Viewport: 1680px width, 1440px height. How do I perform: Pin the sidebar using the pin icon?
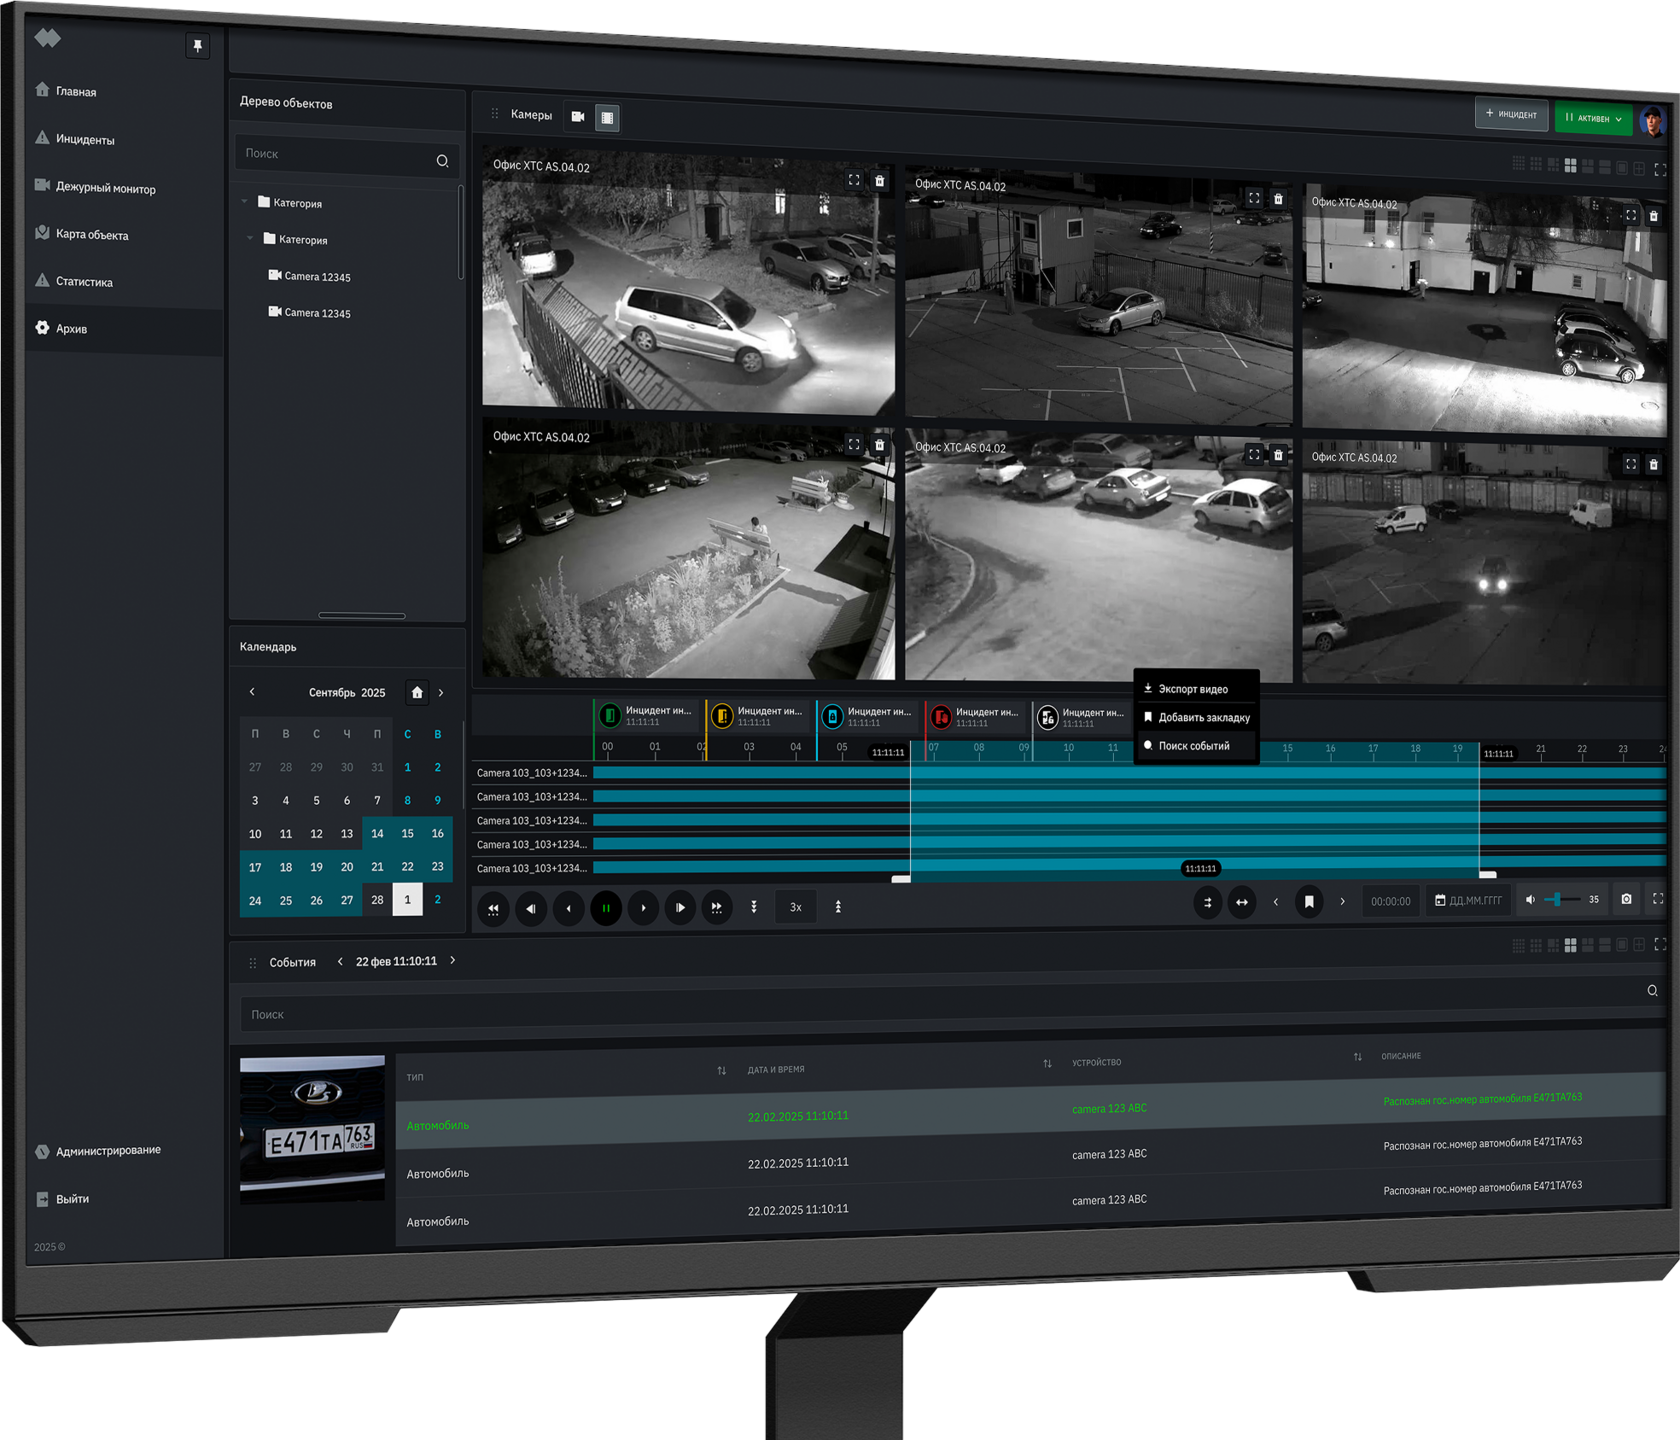pyautogui.click(x=198, y=46)
